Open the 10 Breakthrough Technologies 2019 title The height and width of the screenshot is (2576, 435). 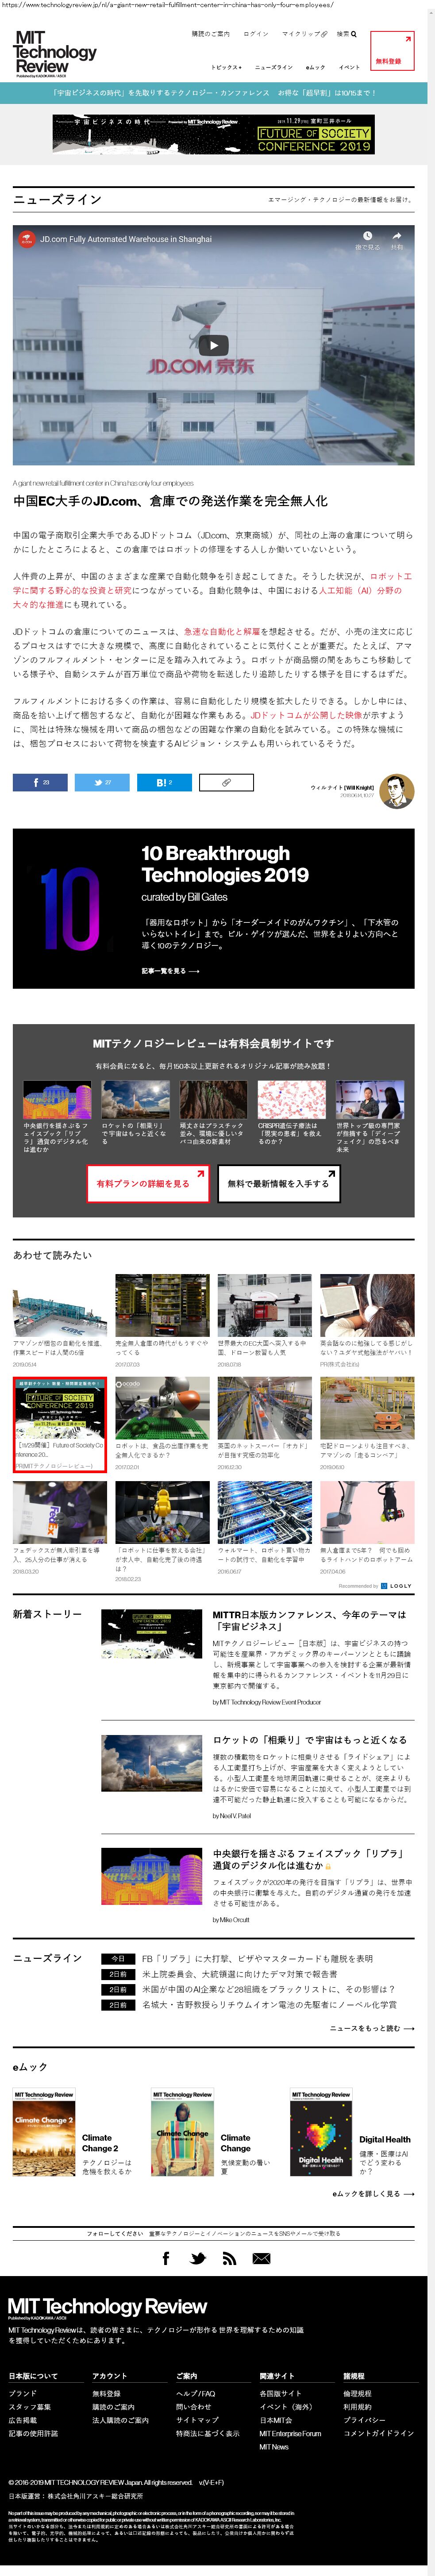coord(225,864)
